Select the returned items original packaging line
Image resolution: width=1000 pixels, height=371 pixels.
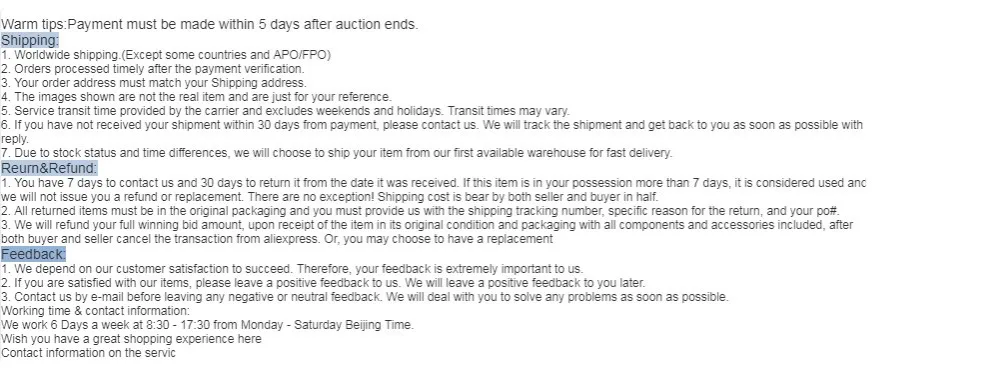coord(429,211)
